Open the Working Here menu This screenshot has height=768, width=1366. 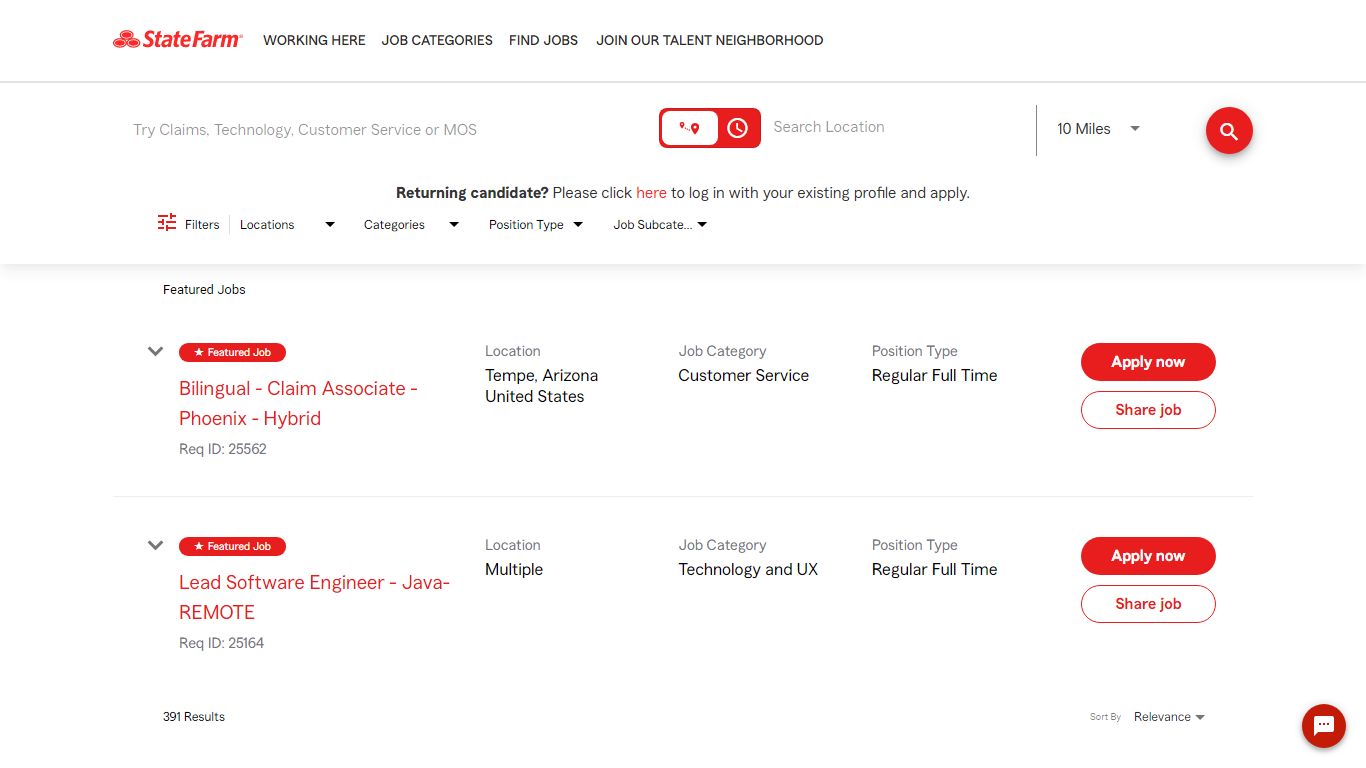(x=314, y=40)
